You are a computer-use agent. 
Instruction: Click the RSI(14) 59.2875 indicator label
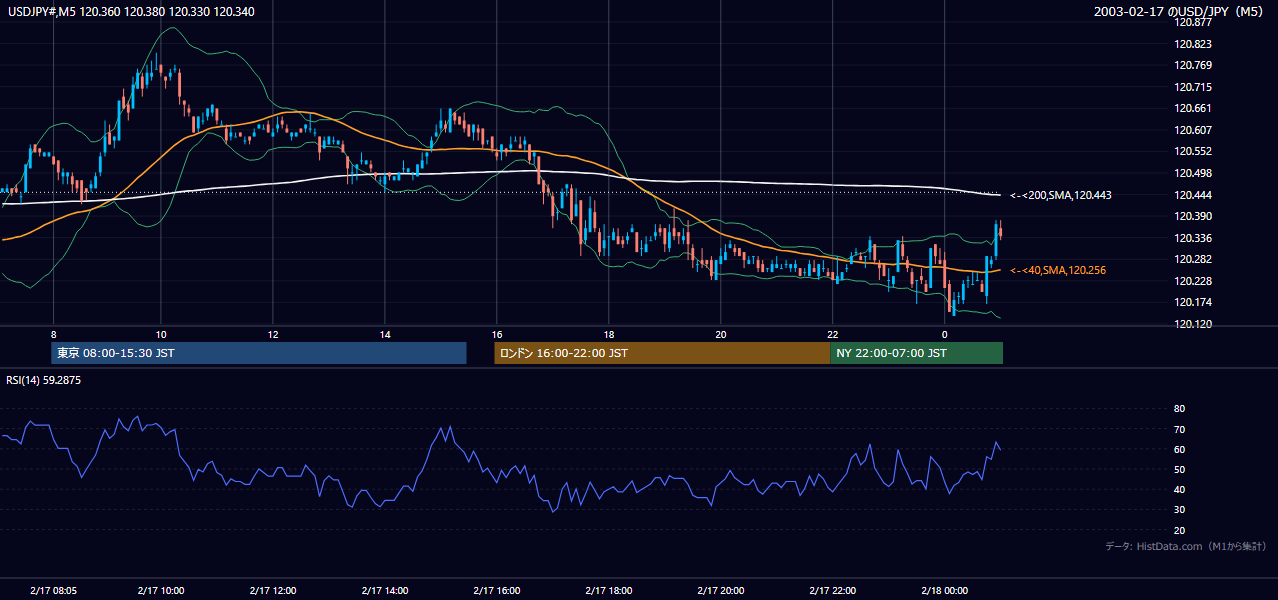point(44,379)
